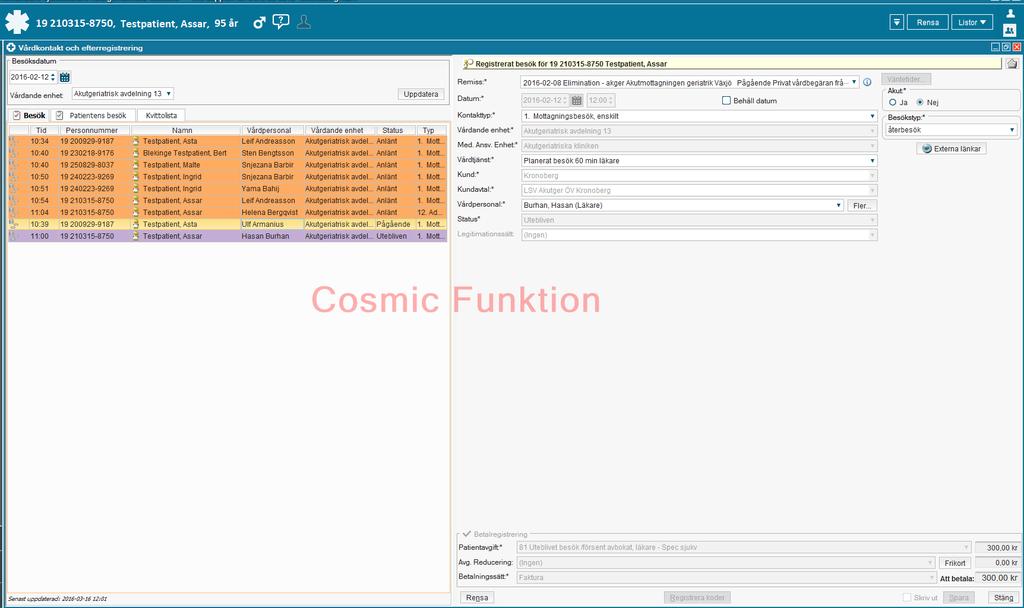The image size is (1024, 608).
Task: Sort by the Personnummer column header
Action: (x=92, y=131)
